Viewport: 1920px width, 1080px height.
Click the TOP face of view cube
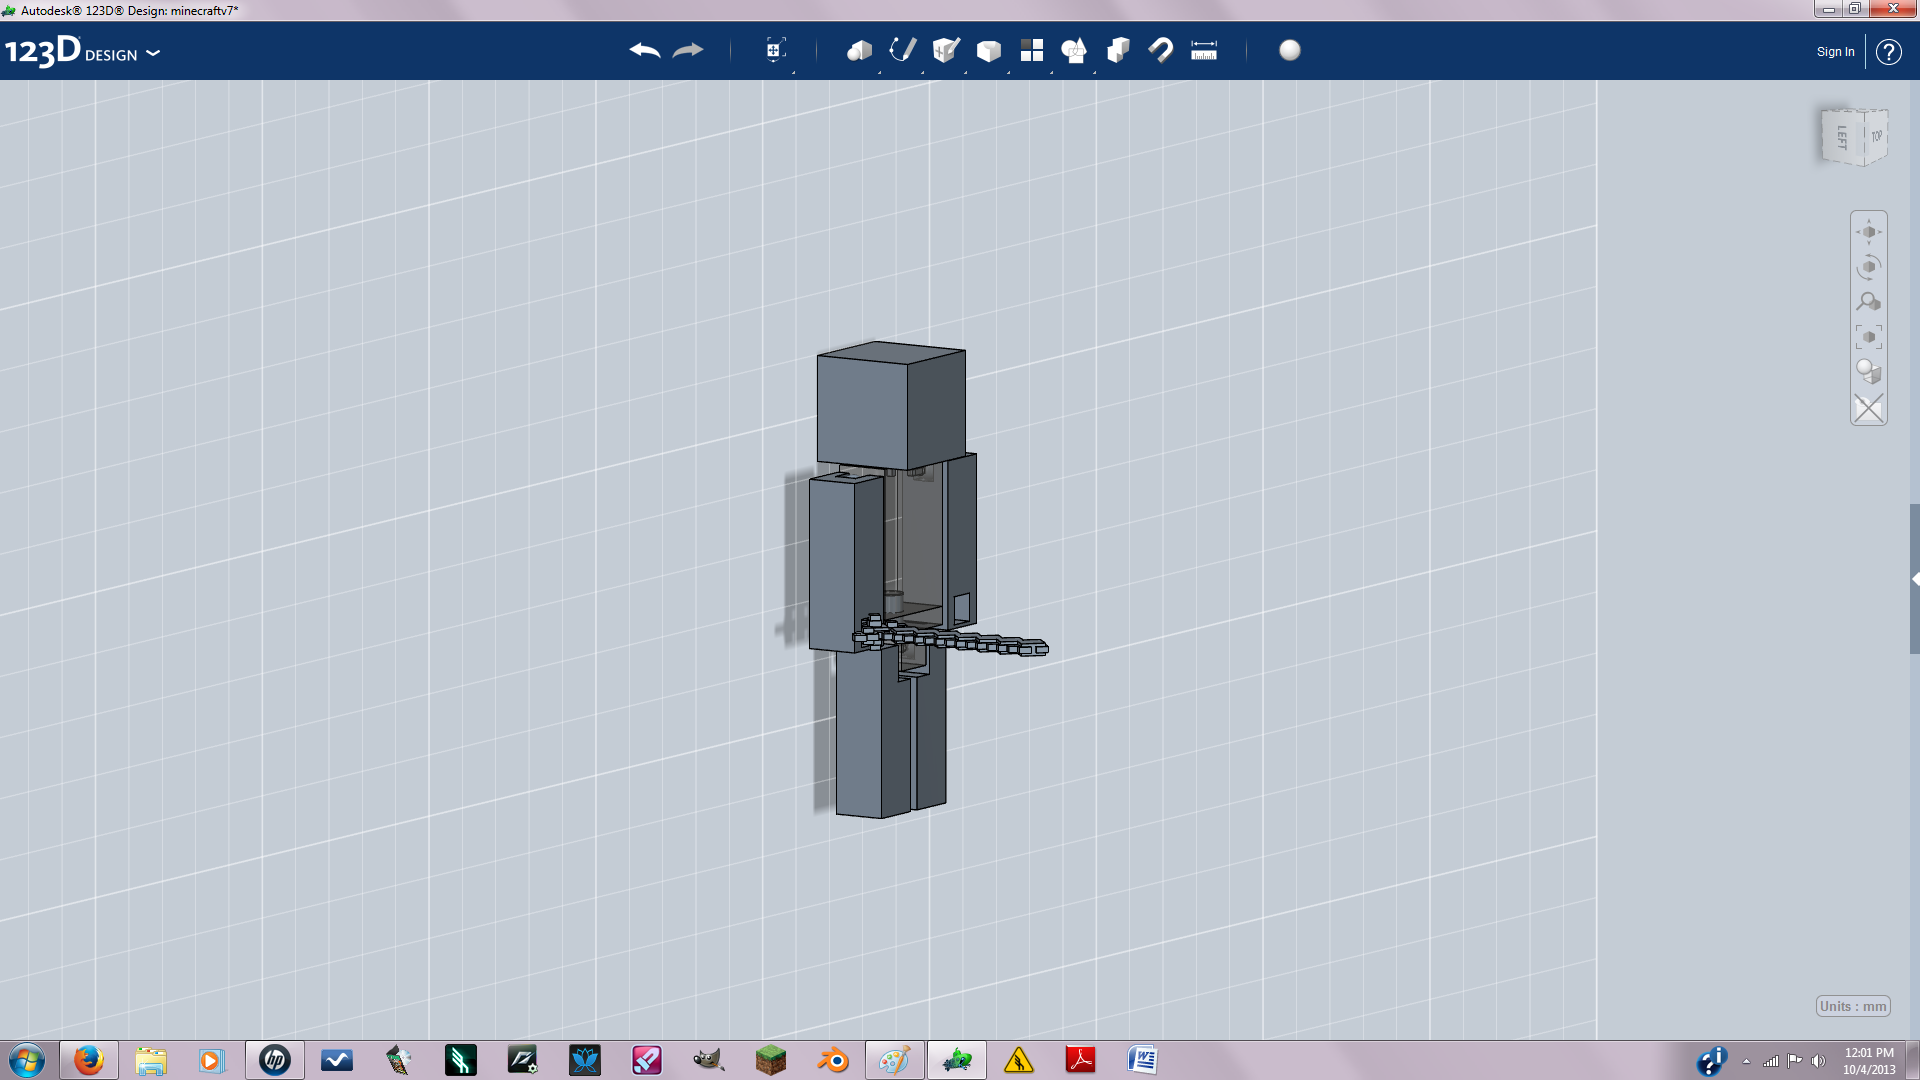pyautogui.click(x=1876, y=136)
